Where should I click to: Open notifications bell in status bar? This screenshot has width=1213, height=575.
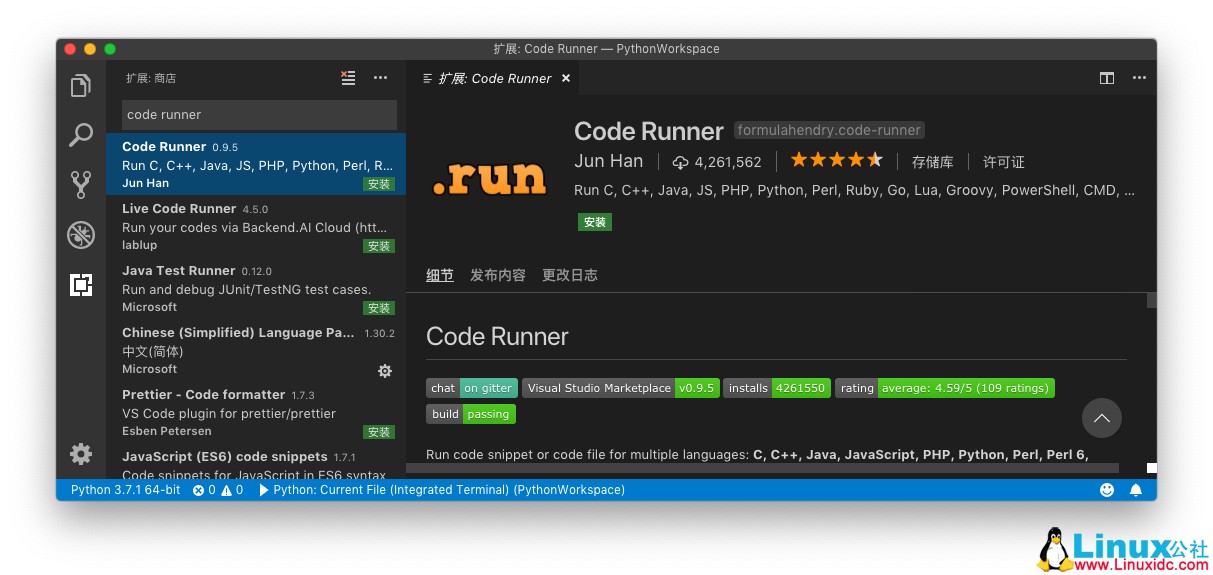(1136, 490)
